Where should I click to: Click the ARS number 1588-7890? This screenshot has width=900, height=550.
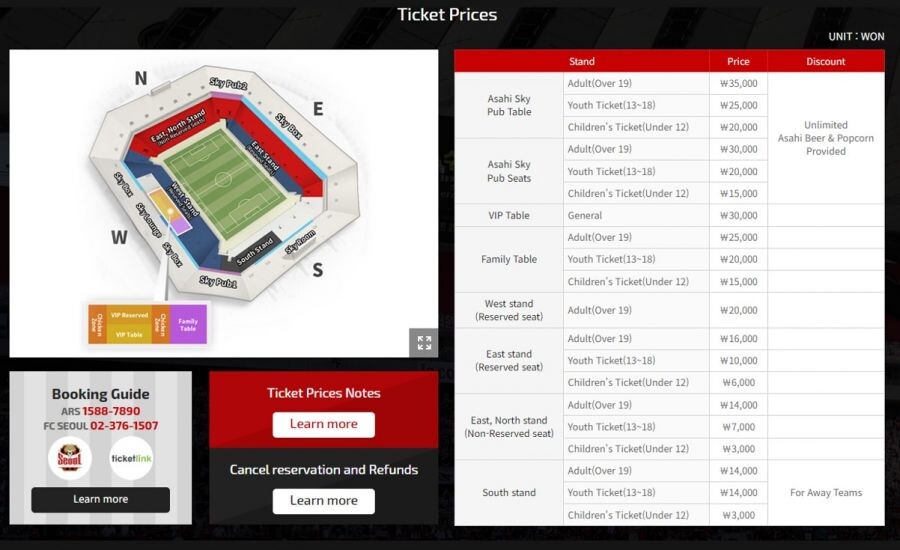click(x=111, y=411)
